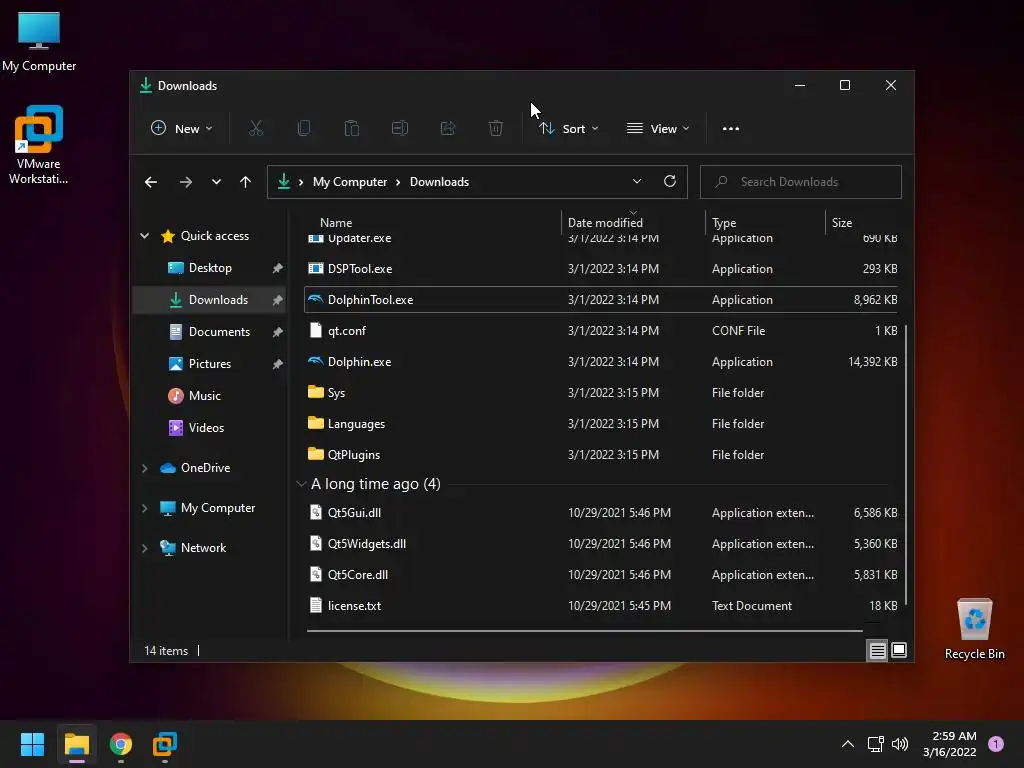Select the DolphinTool.exe file

(601, 300)
